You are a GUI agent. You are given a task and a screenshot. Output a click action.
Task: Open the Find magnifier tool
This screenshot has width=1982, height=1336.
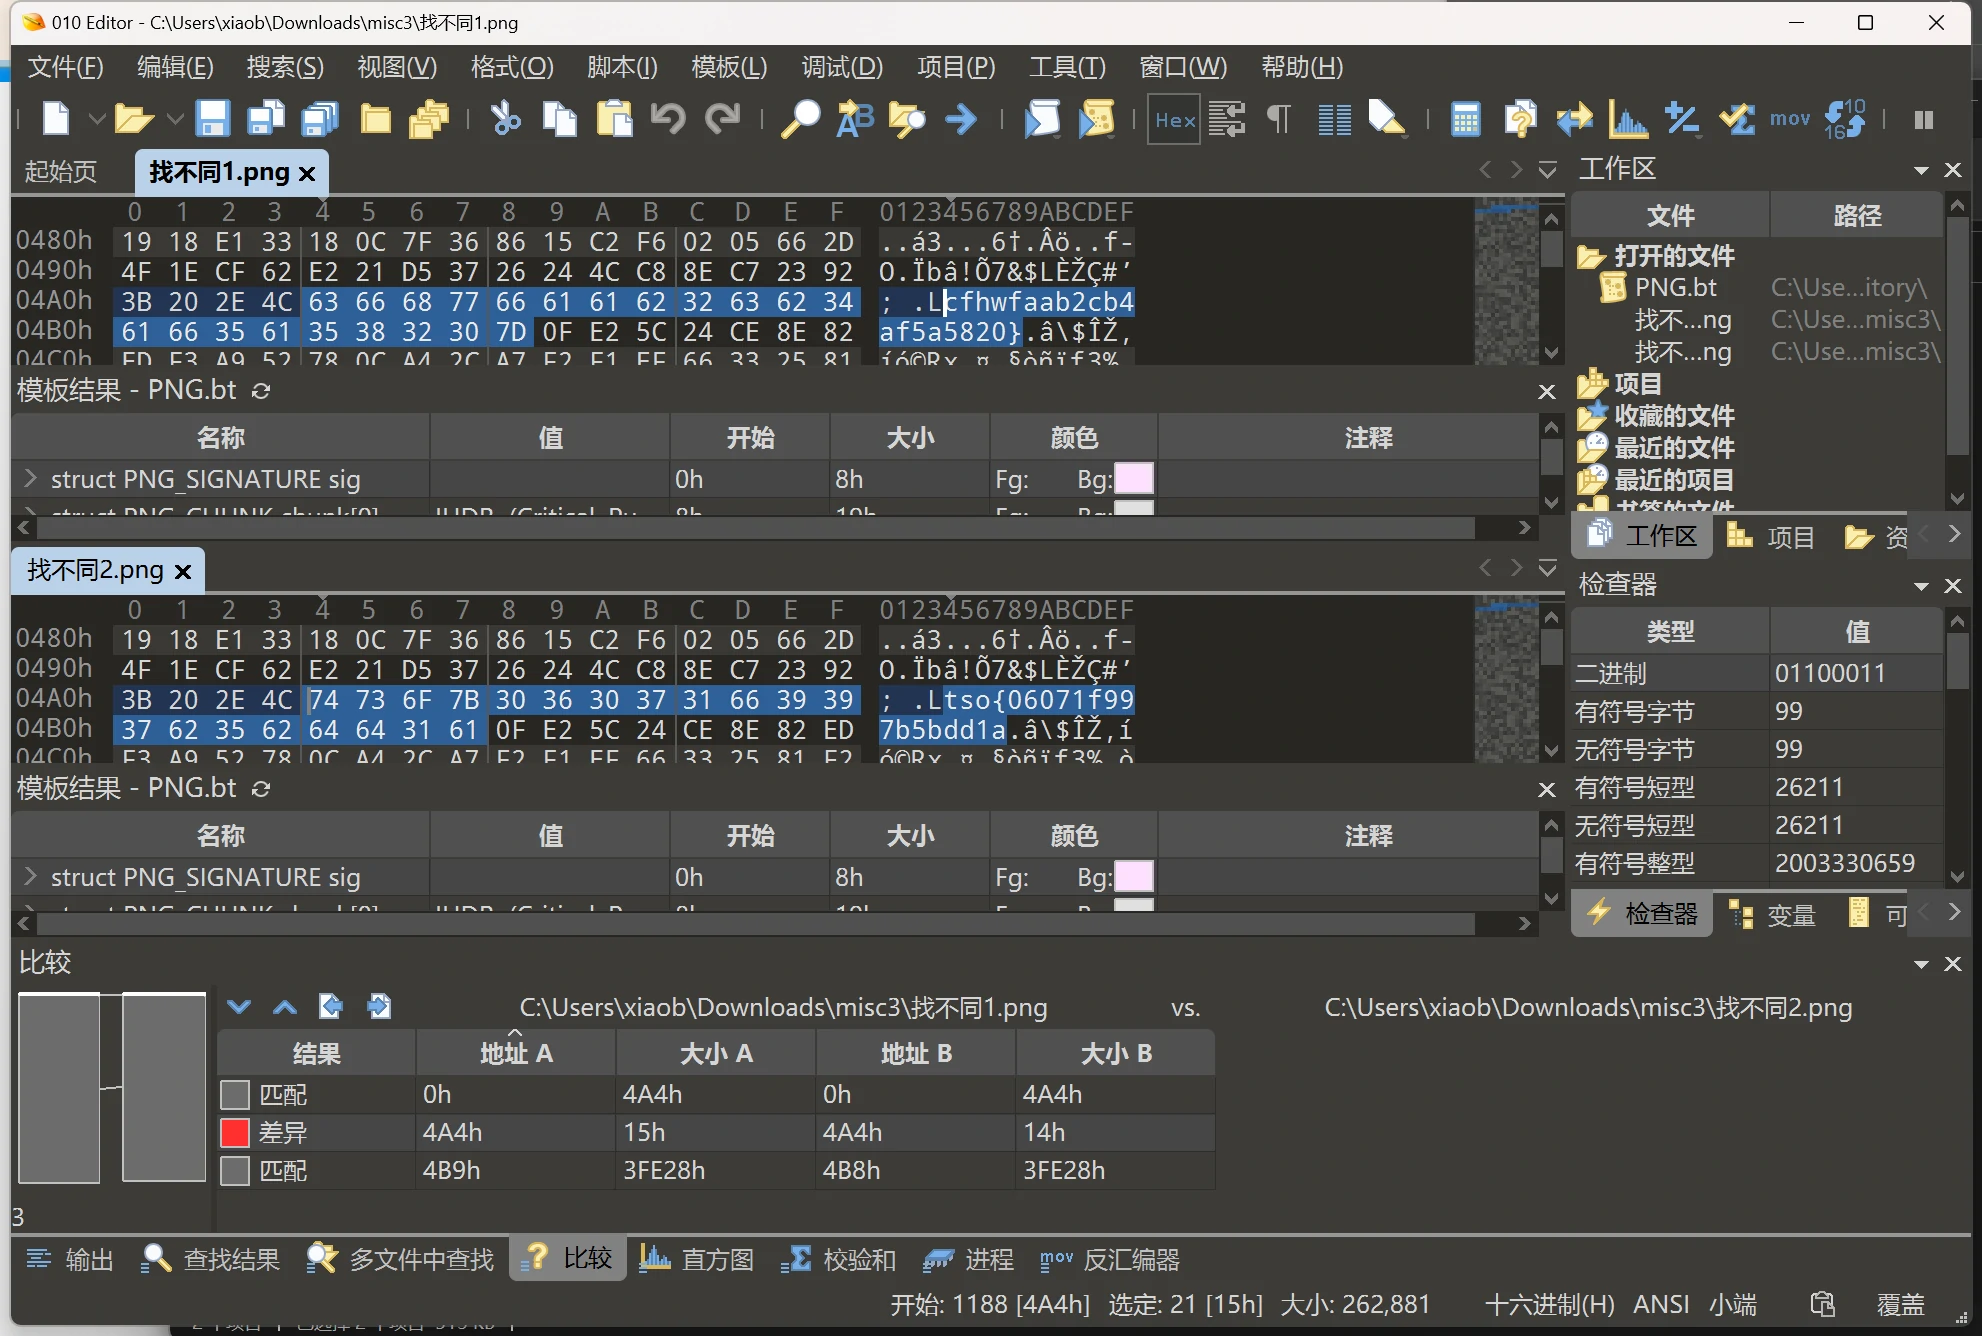[x=800, y=119]
